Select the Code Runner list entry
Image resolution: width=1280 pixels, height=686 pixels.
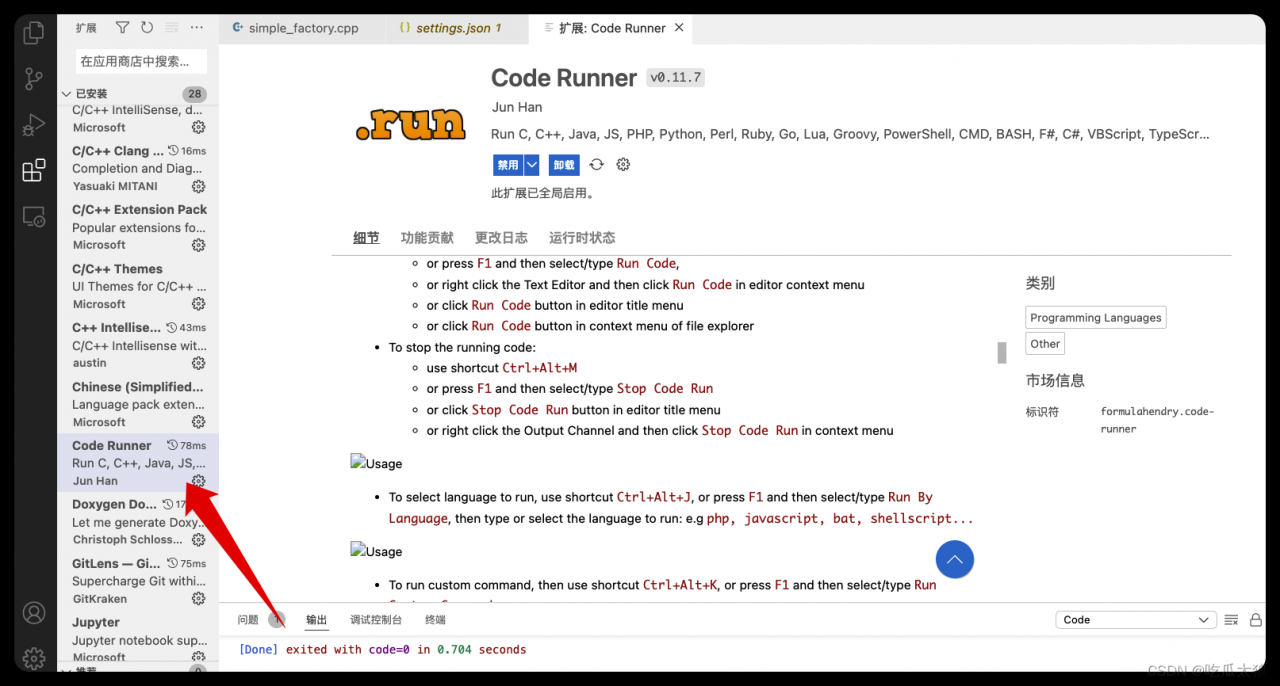point(138,463)
